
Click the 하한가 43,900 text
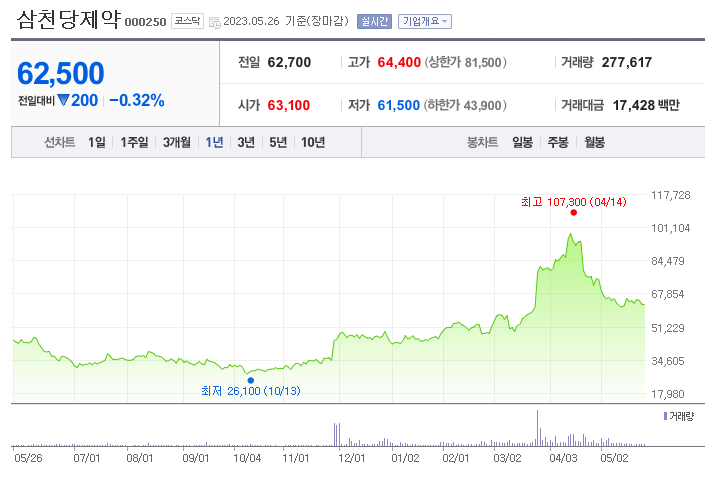tap(465, 105)
